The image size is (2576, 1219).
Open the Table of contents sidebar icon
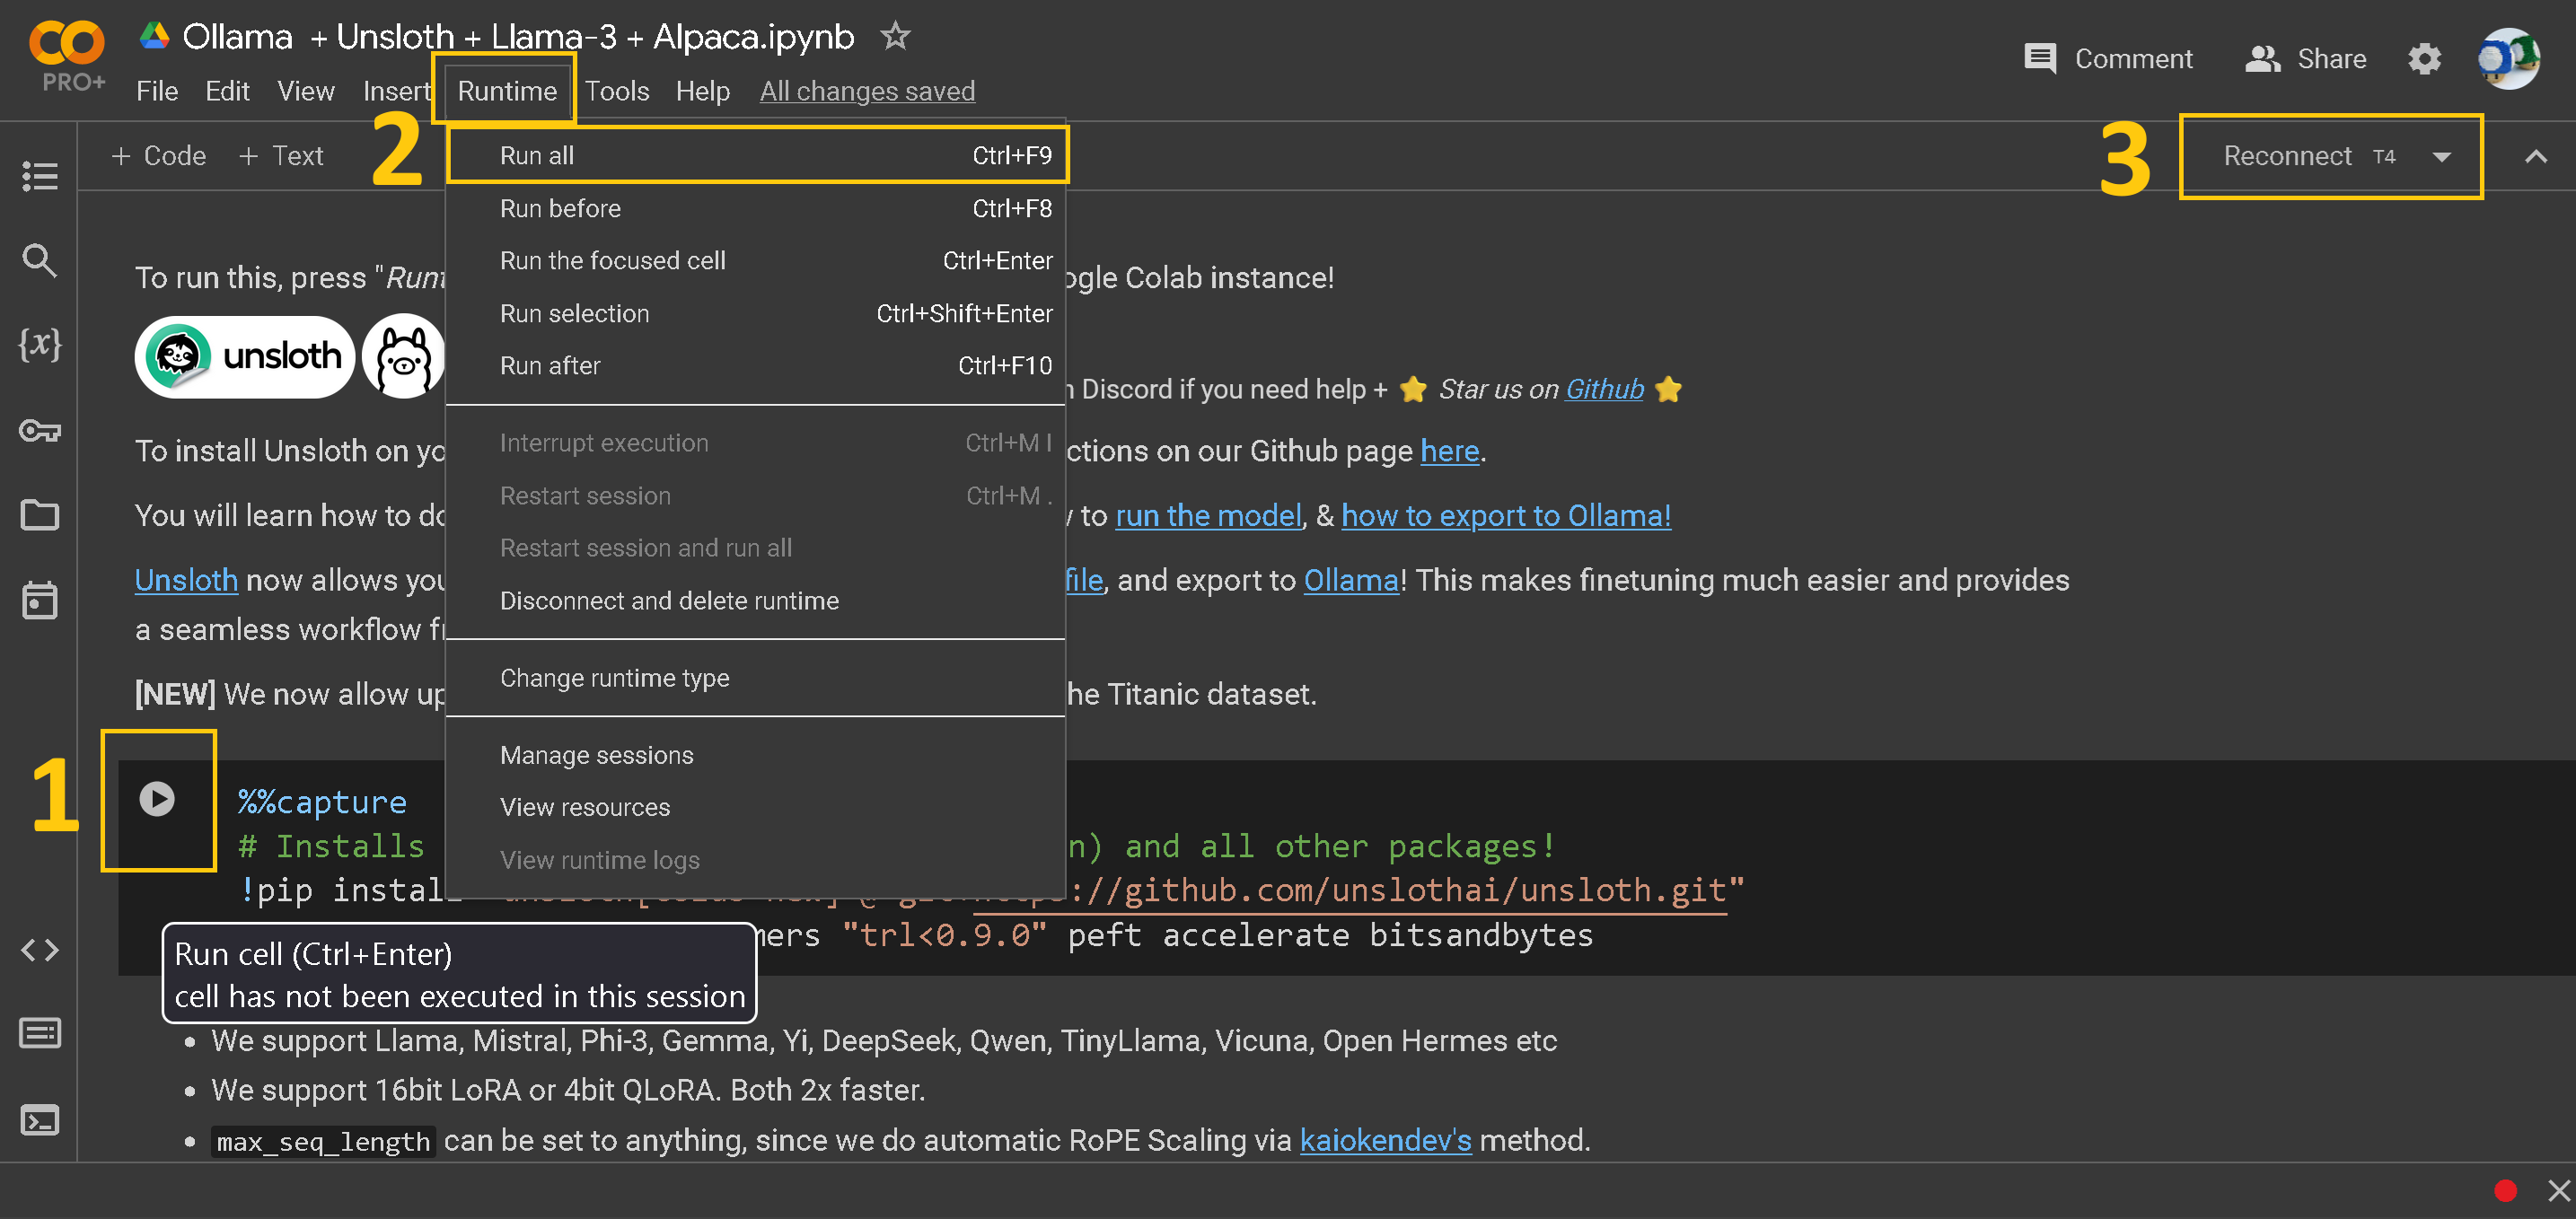pyautogui.click(x=39, y=176)
